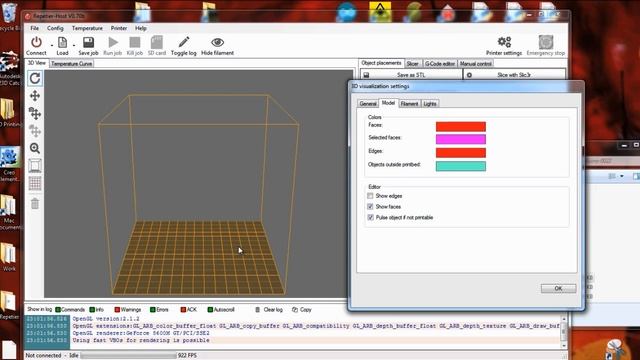
Task: Open the Slicer tab
Action: (412, 64)
